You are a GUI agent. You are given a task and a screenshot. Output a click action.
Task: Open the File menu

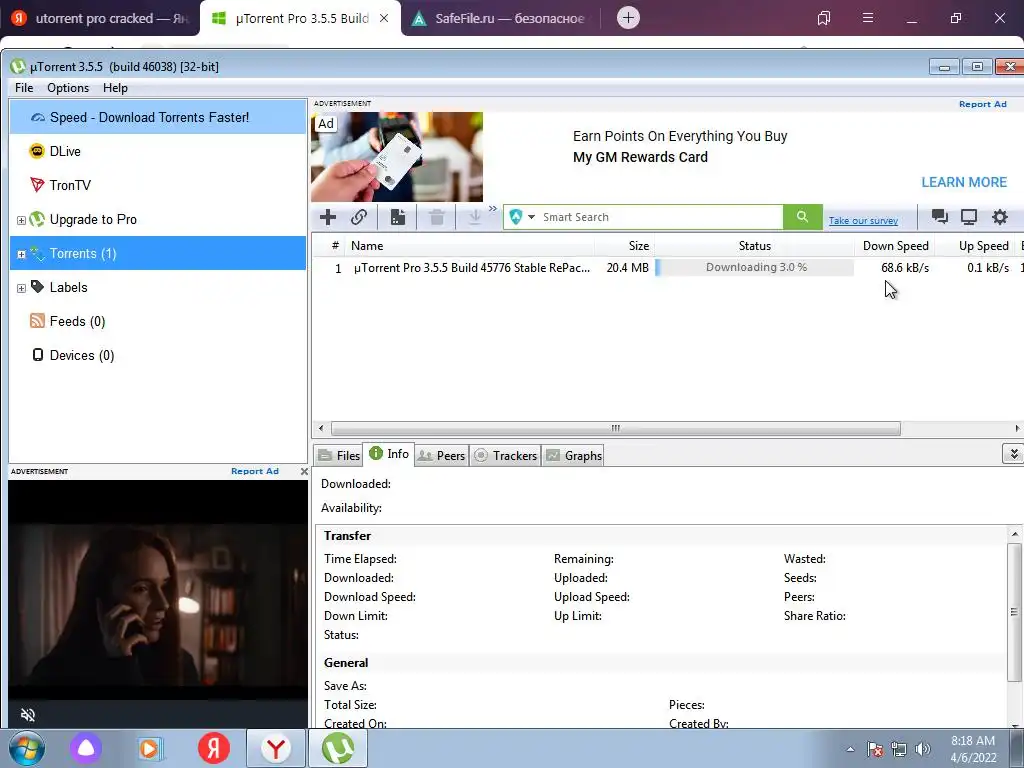pos(24,88)
